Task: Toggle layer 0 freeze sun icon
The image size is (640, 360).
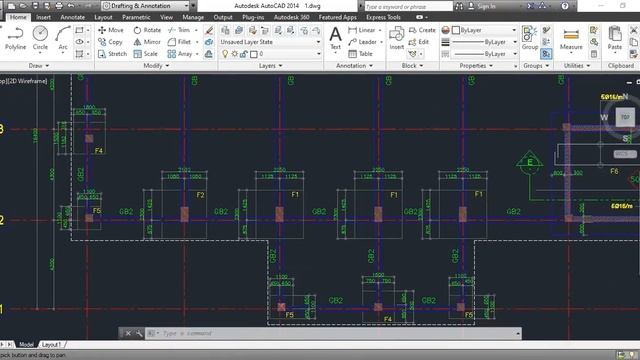Action: click(234, 53)
